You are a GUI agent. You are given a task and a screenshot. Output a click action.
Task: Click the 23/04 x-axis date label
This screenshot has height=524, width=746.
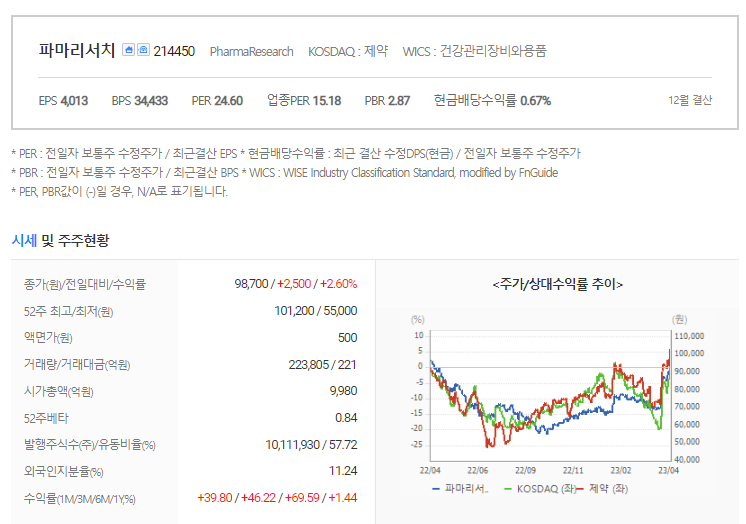tap(668, 470)
